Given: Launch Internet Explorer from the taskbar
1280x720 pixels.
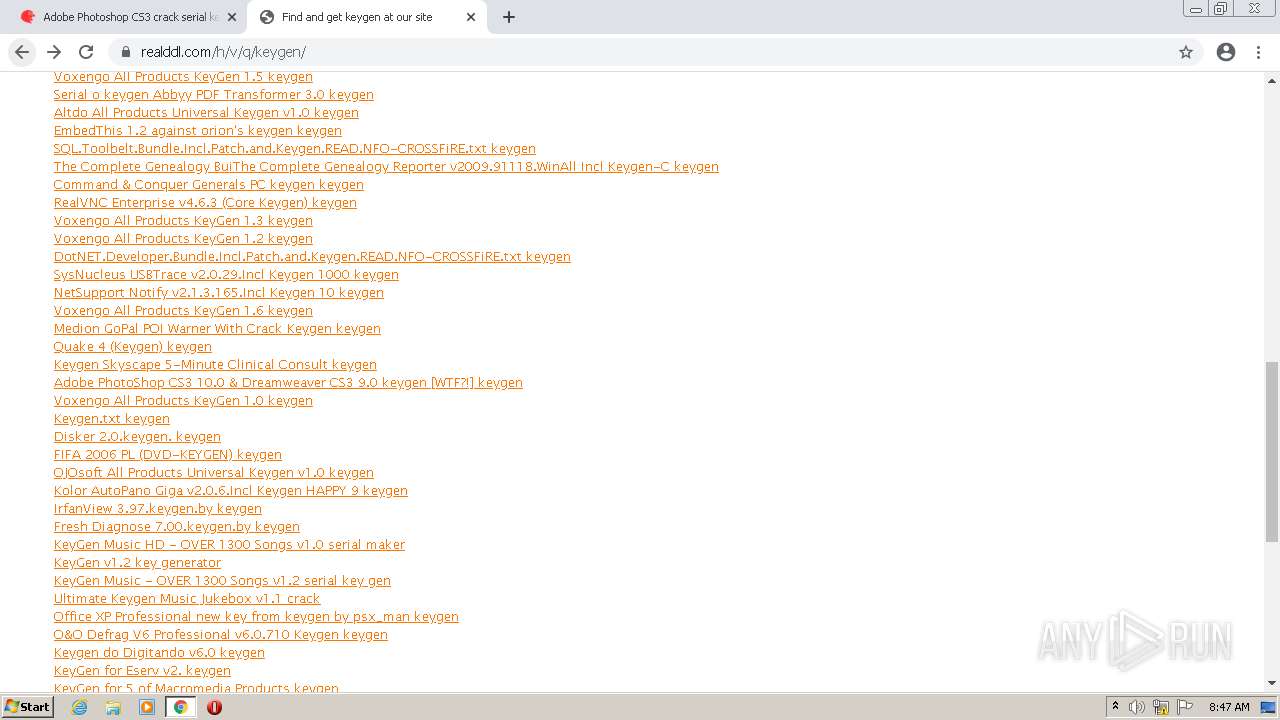Looking at the screenshot, I should click(x=80, y=707).
